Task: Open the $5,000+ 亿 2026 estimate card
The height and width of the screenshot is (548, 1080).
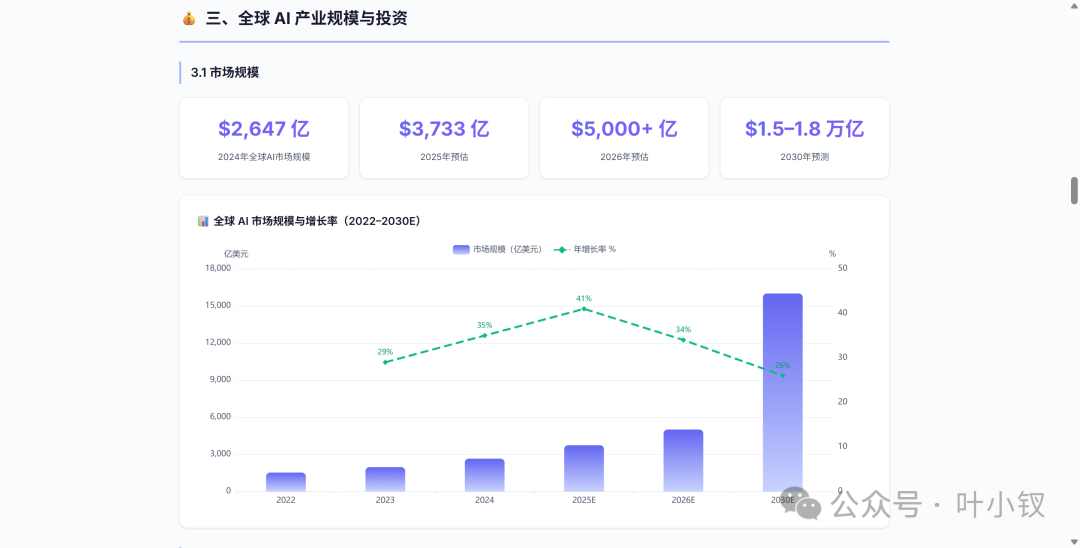Action: point(624,138)
